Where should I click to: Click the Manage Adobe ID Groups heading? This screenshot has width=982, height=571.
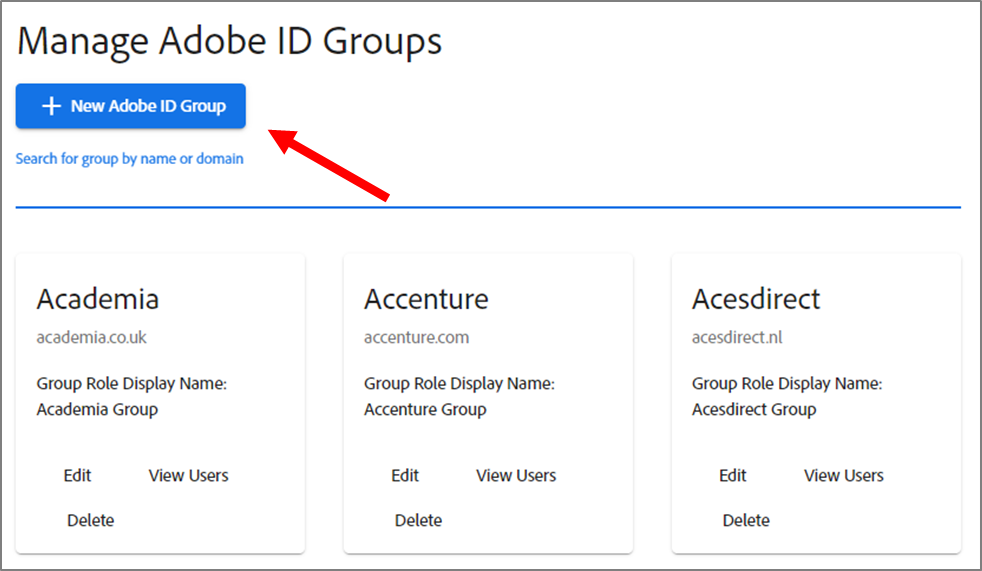pos(229,41)
